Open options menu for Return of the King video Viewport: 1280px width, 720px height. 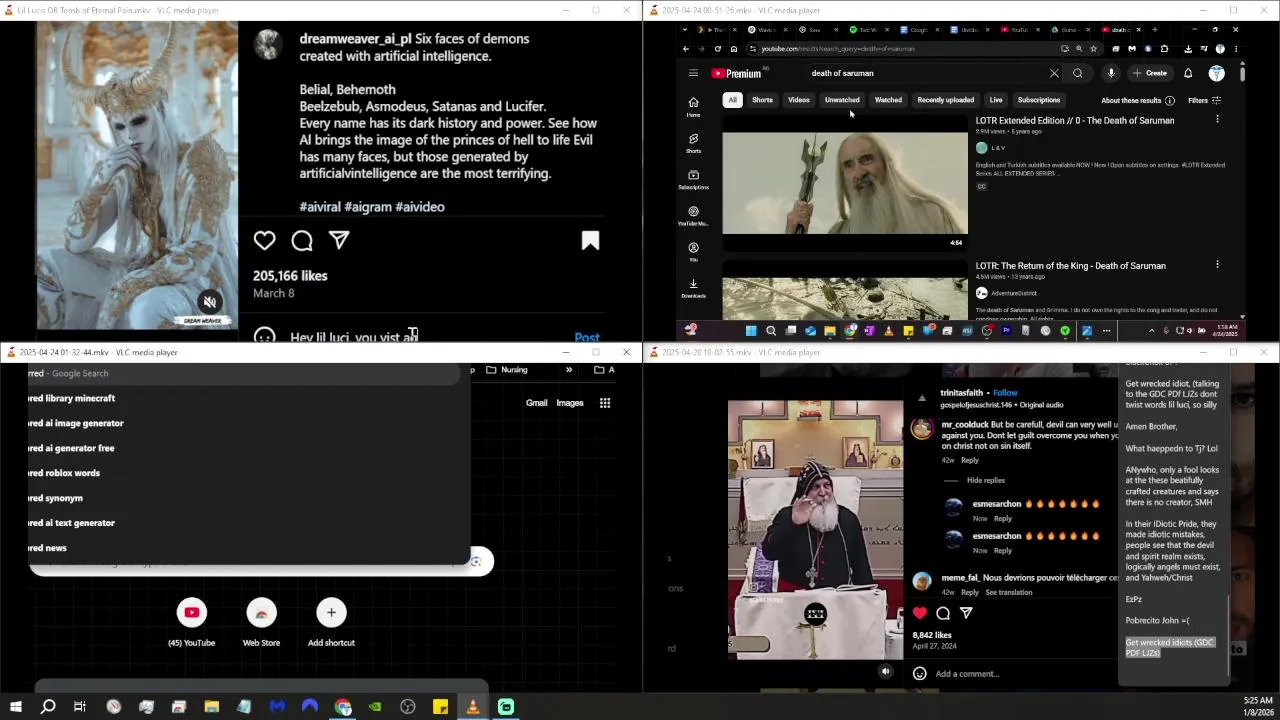1217,265
